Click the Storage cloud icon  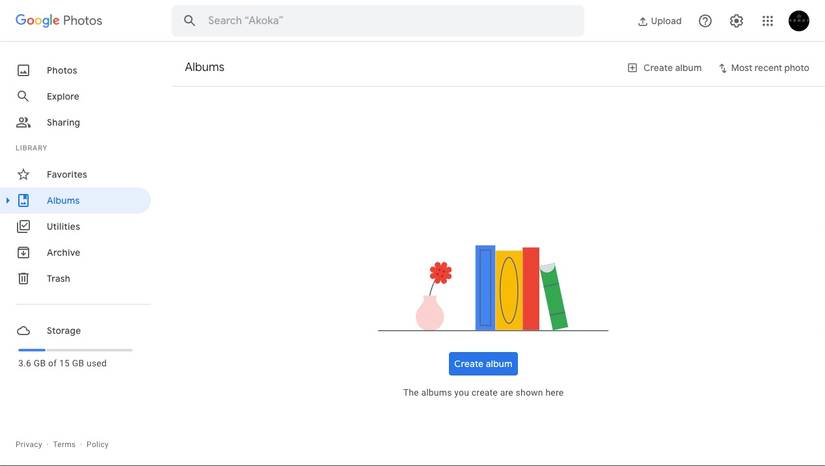coord(23,331)
